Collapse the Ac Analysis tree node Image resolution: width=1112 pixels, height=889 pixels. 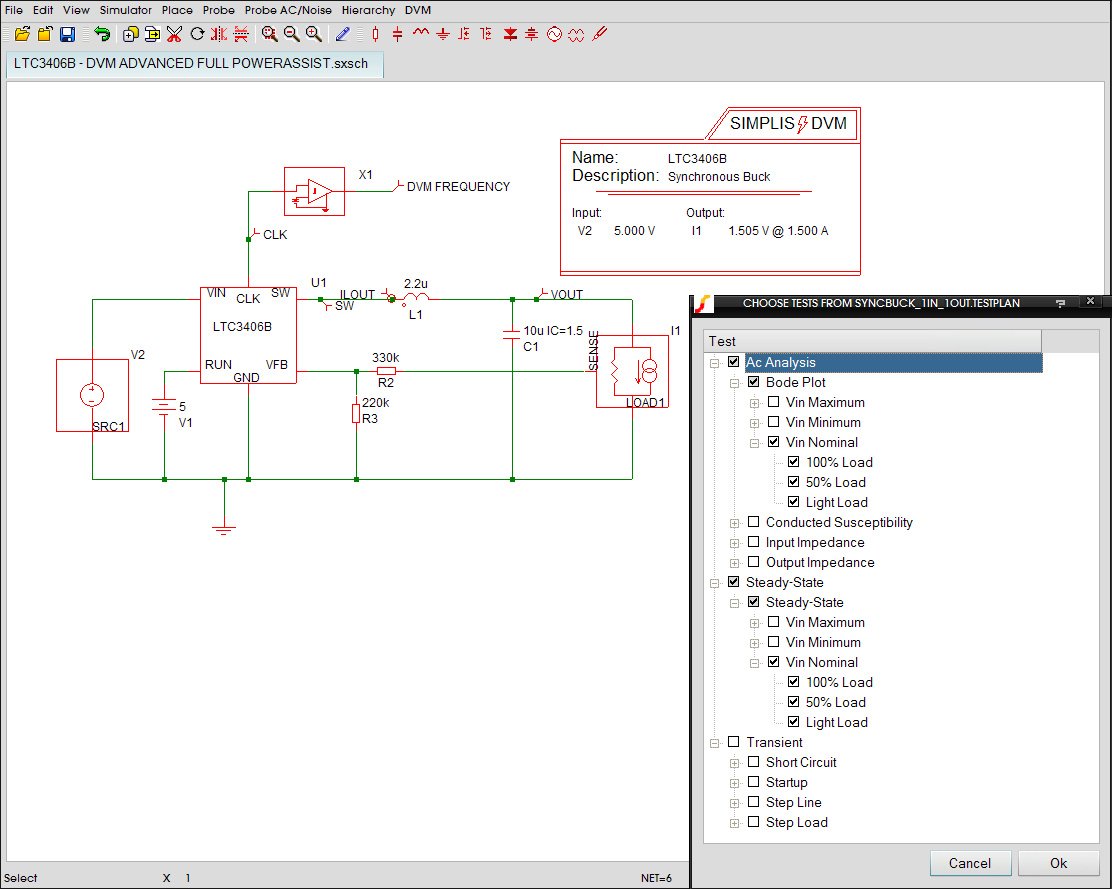(x=715, y=363)
